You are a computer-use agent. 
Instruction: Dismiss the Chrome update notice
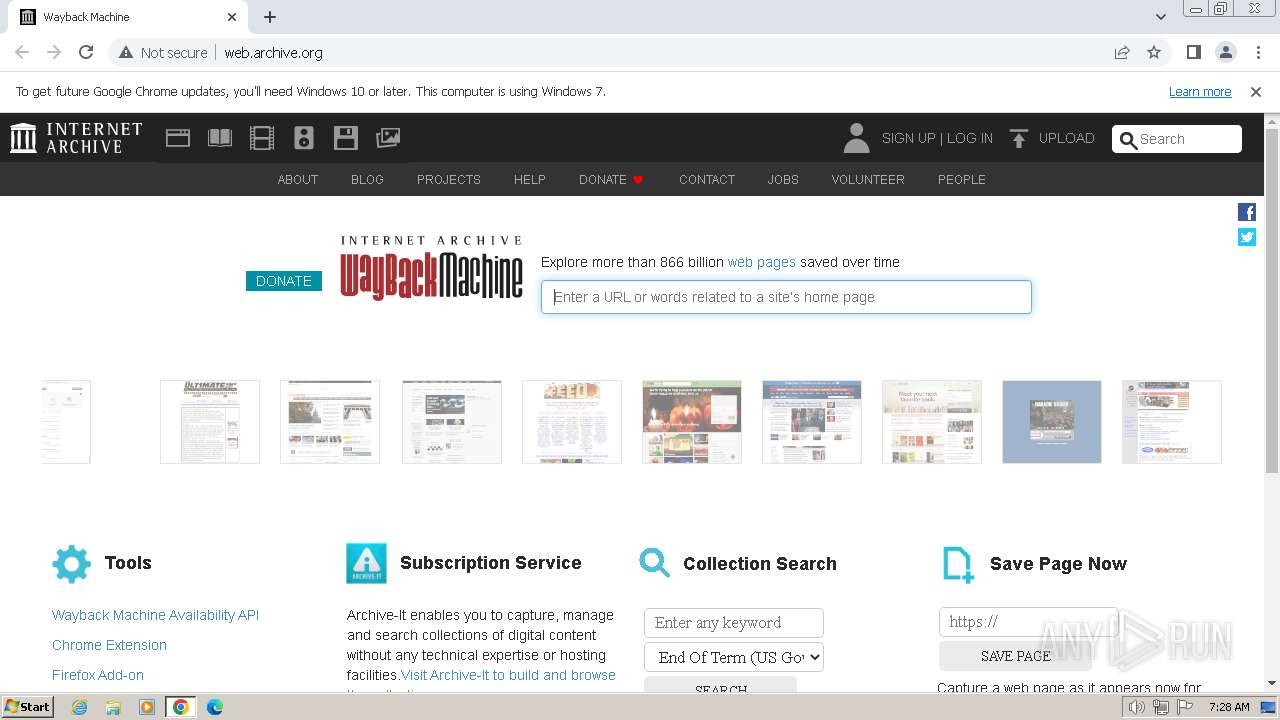(x=1256, y=91)
